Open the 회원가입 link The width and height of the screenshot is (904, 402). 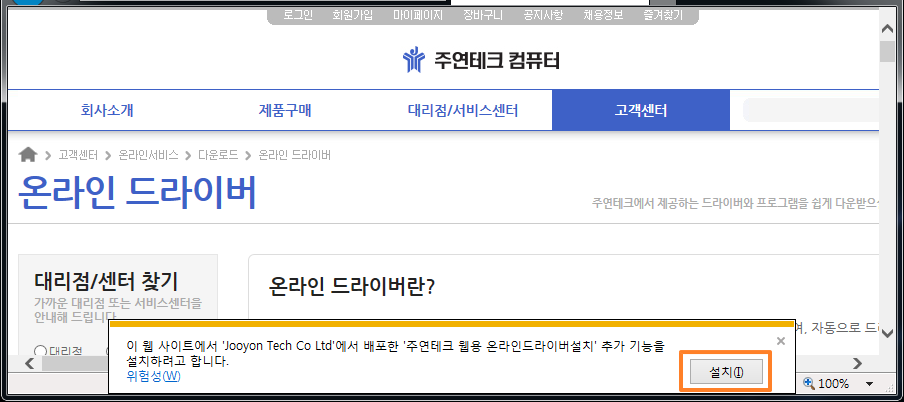coord(352,15)
